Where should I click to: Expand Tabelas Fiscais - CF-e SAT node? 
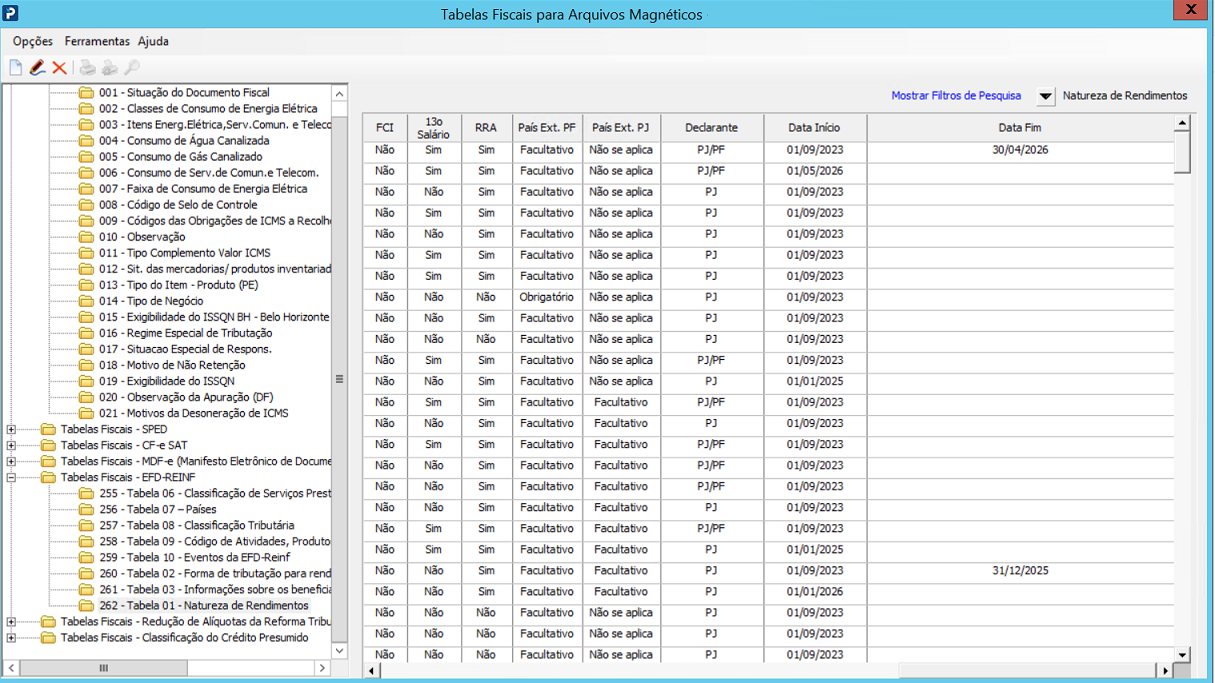click(x=11, y=445)
